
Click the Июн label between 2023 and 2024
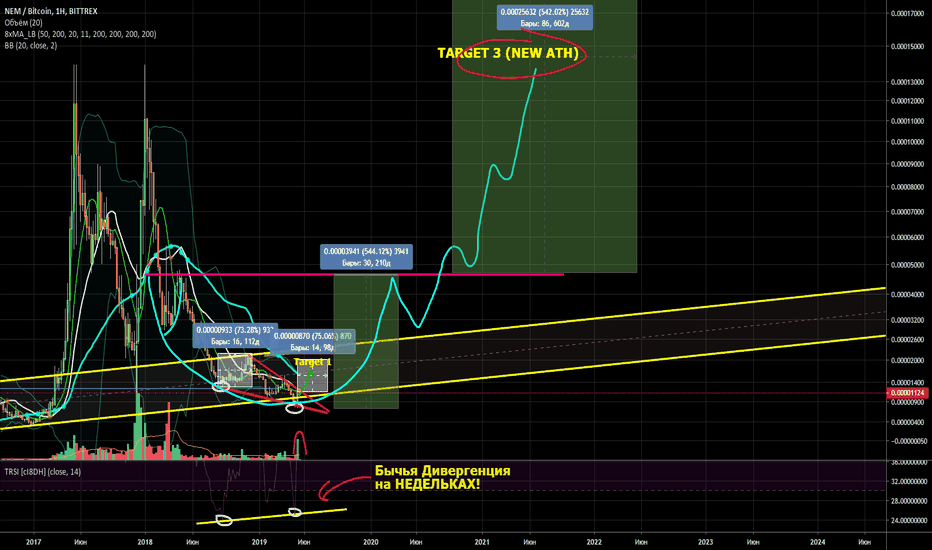point(753,542)
